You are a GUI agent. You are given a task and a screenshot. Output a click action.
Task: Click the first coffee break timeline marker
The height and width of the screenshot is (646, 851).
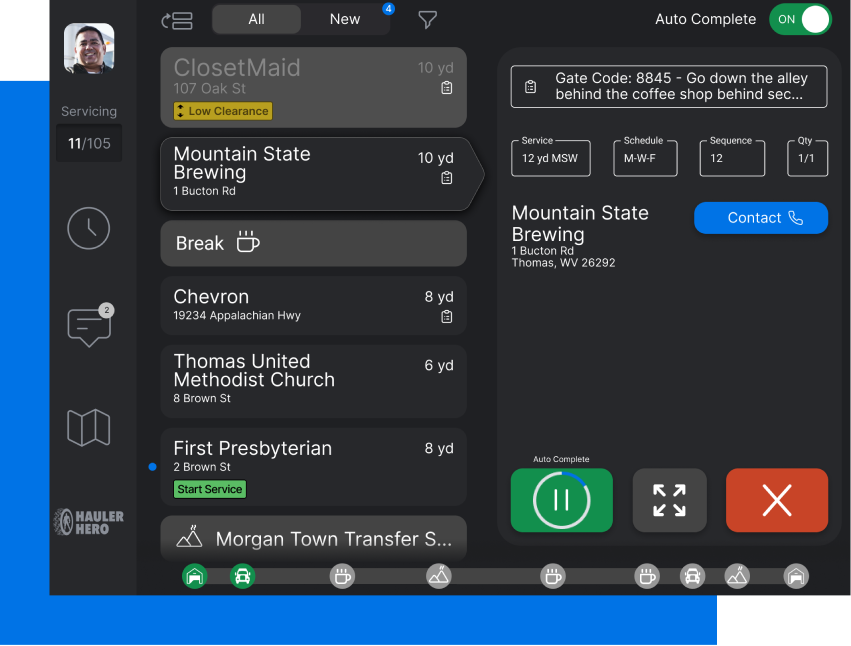[342, 577]
